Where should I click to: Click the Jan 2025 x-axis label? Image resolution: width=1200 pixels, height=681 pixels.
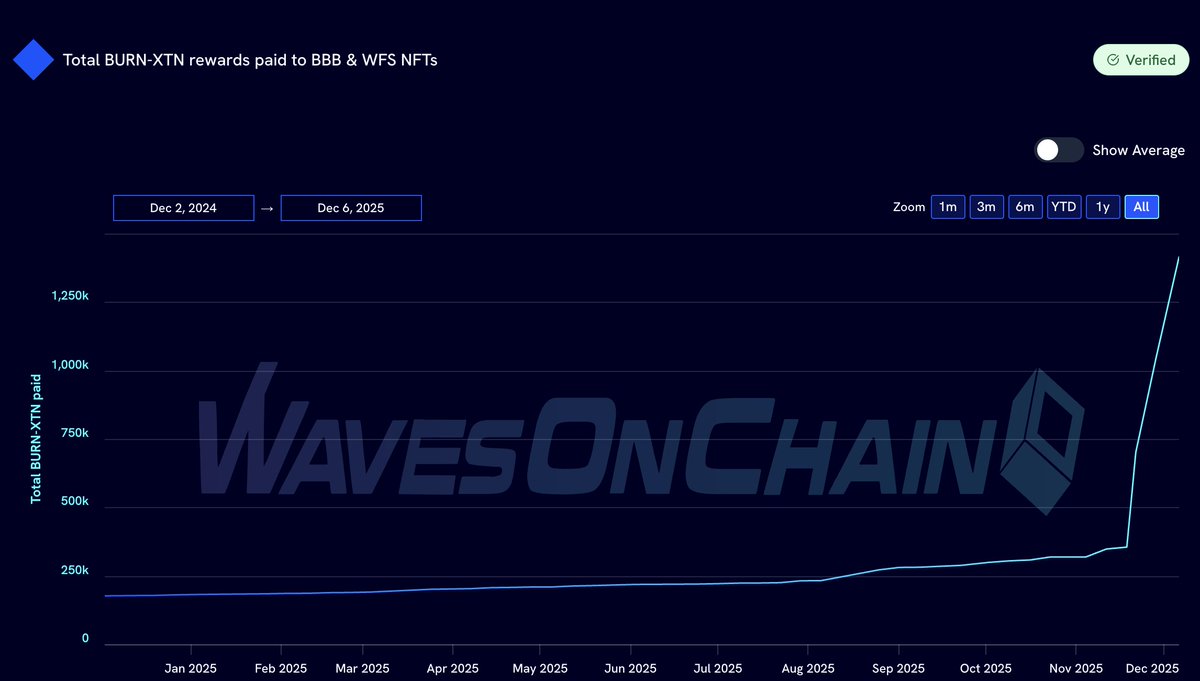tap(190, 668)
